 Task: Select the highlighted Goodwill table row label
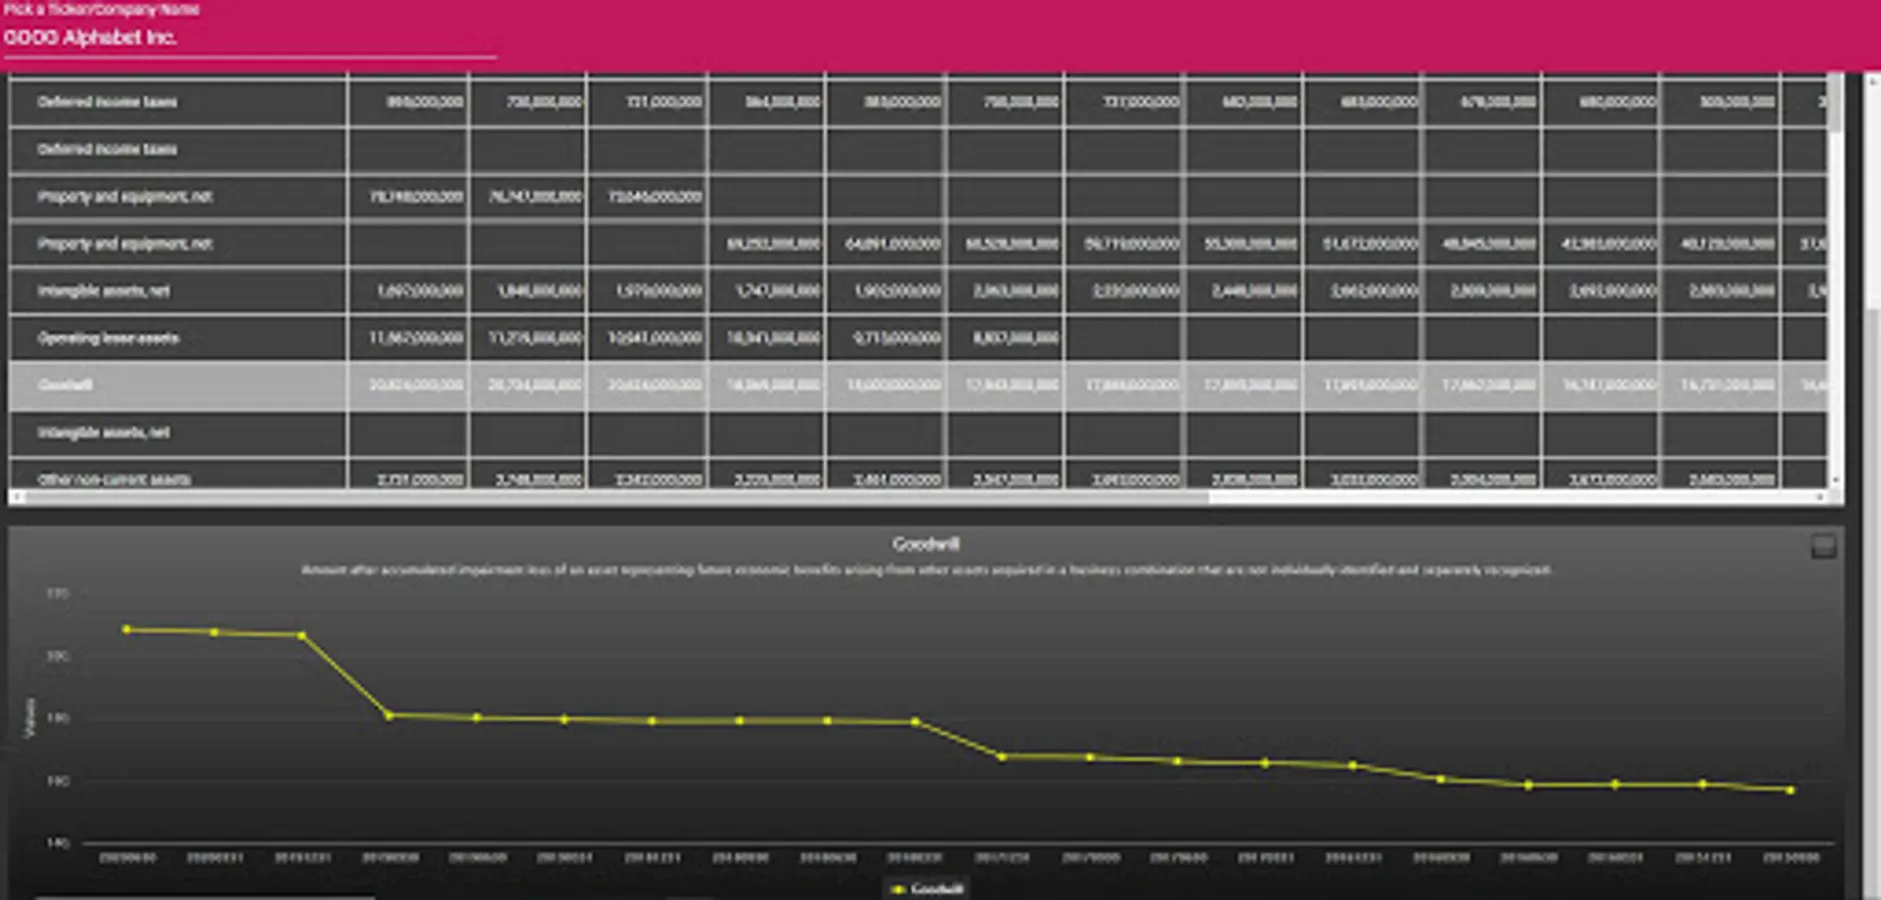tap(66, 385)
